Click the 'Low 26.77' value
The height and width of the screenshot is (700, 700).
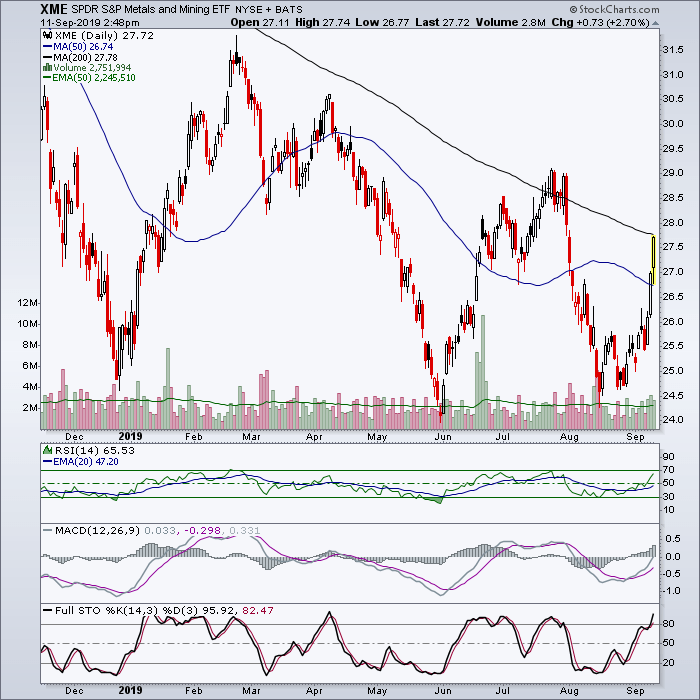pyautogui.click(x=382, y=22)
